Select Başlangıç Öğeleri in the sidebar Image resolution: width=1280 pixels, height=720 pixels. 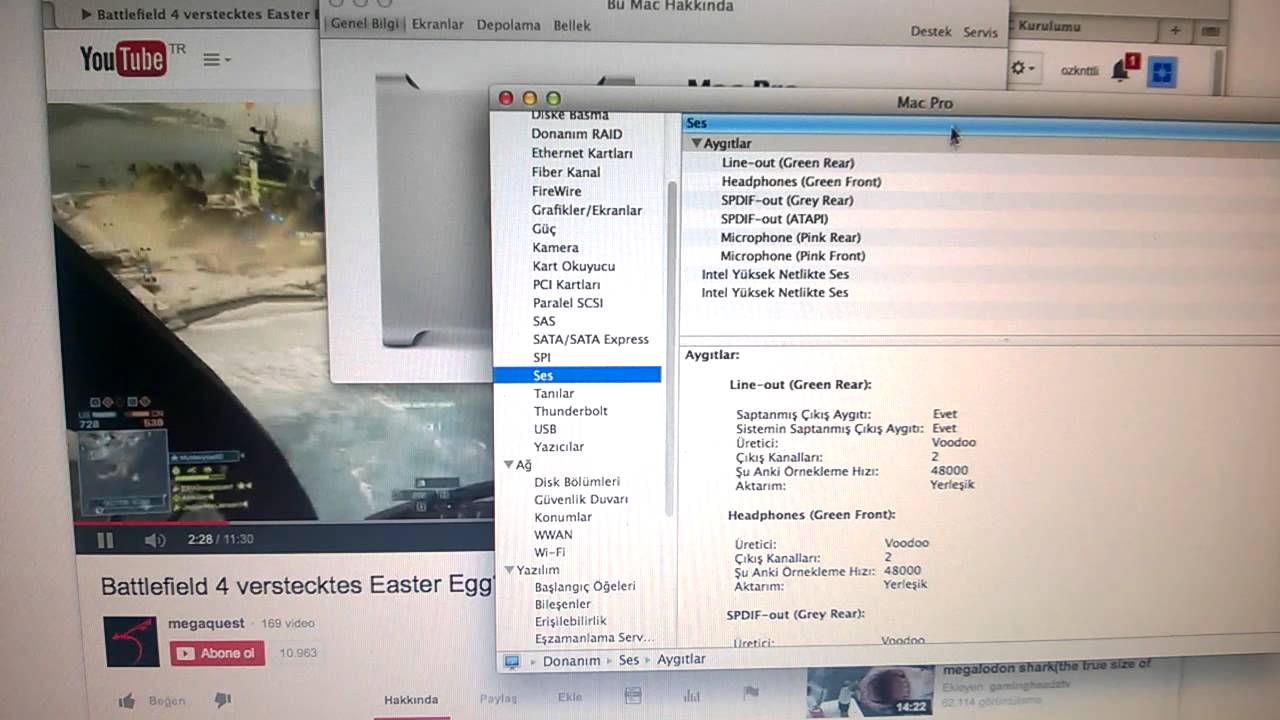click(584, 587)
